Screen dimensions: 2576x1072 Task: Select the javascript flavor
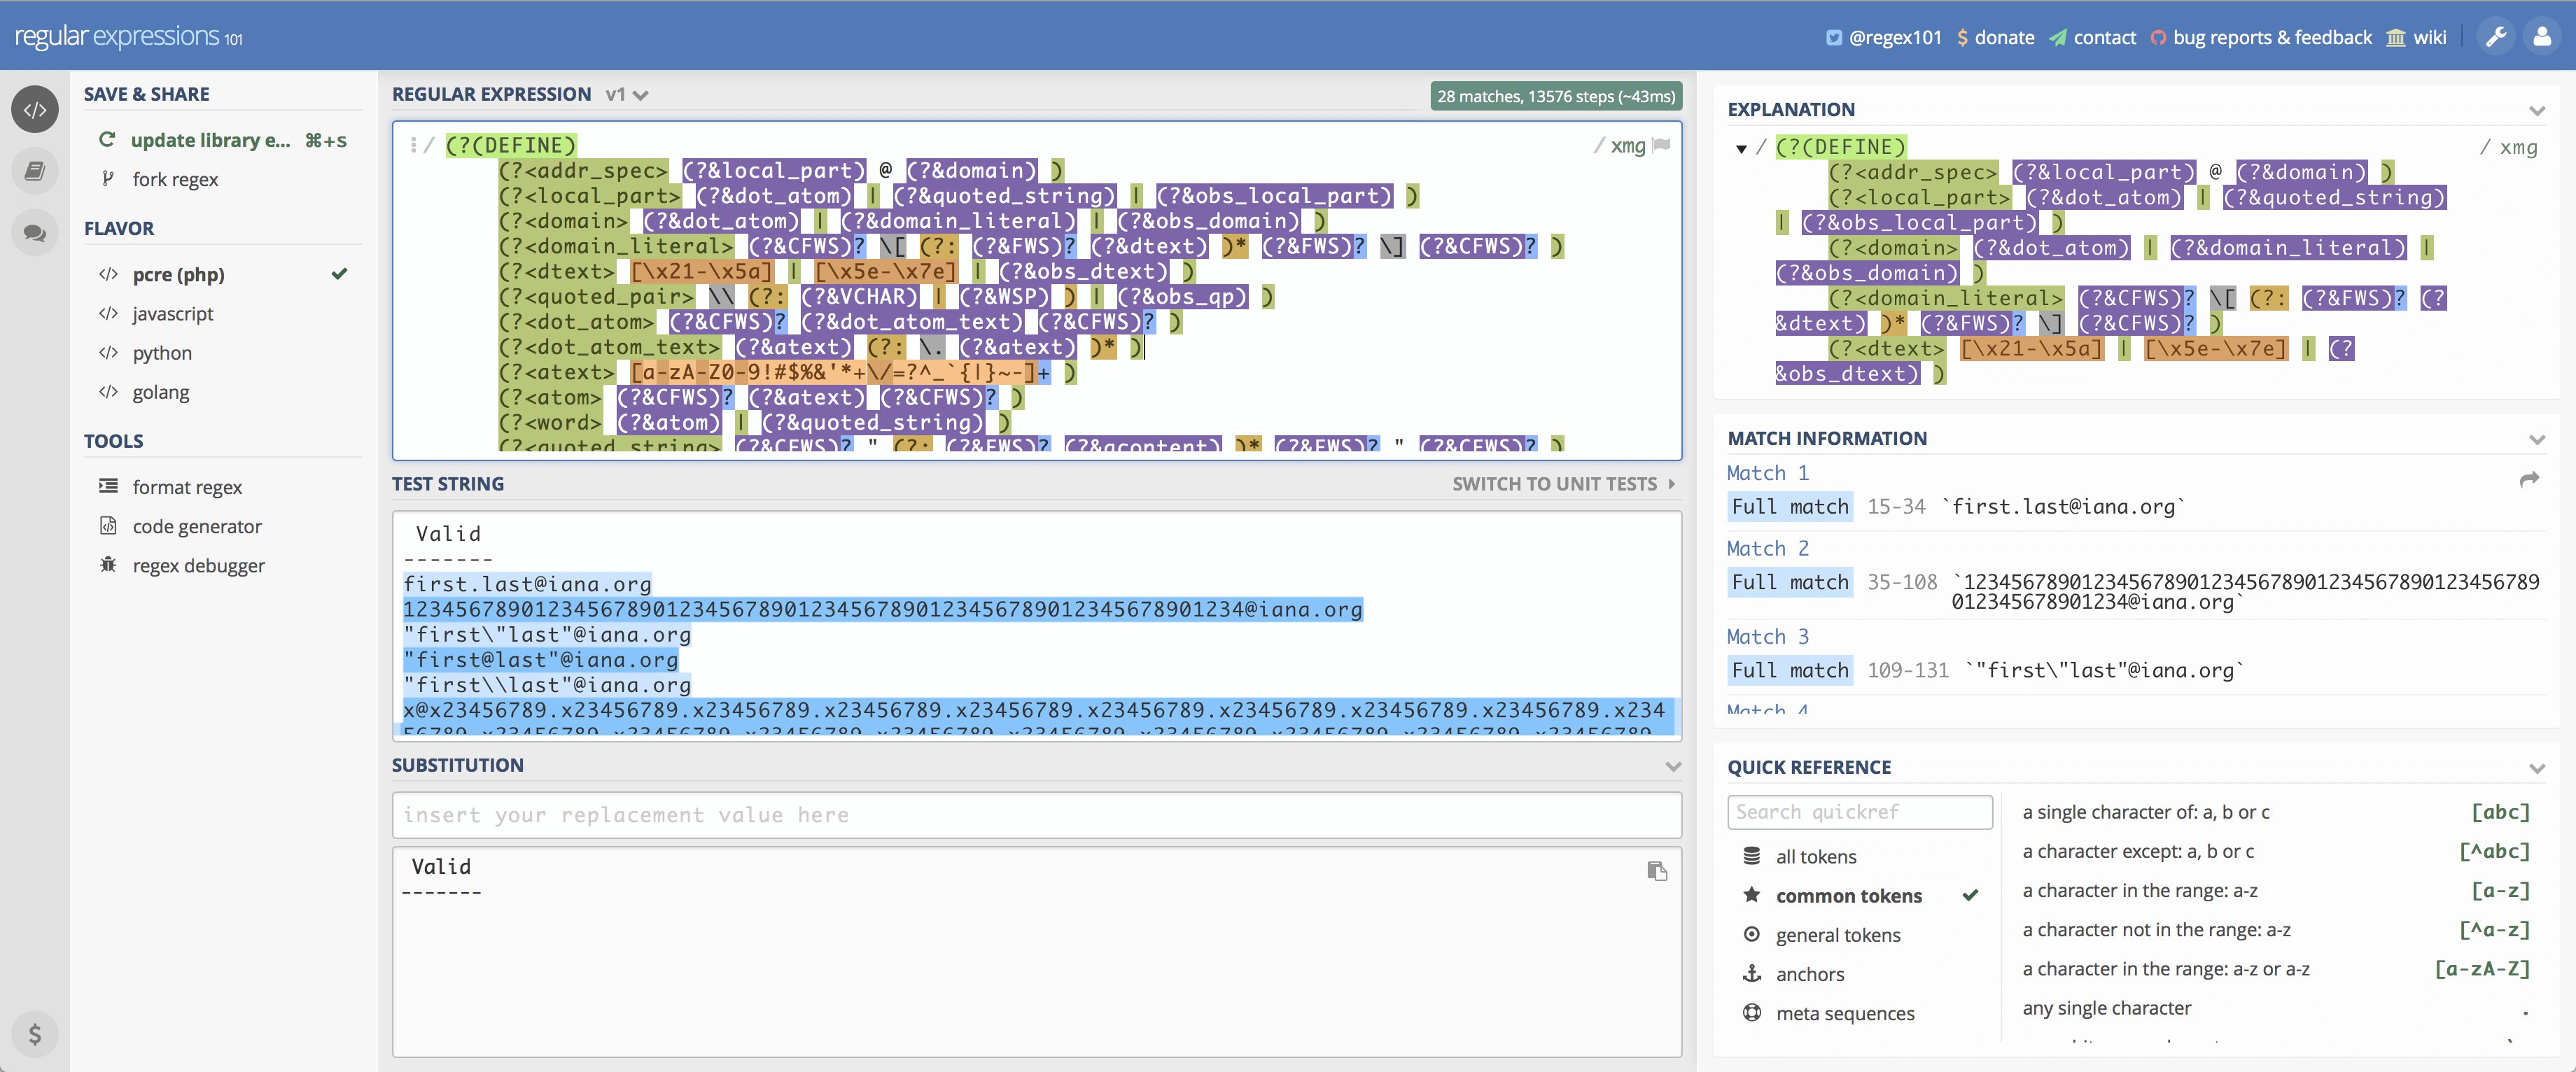(x=173, y=314)
